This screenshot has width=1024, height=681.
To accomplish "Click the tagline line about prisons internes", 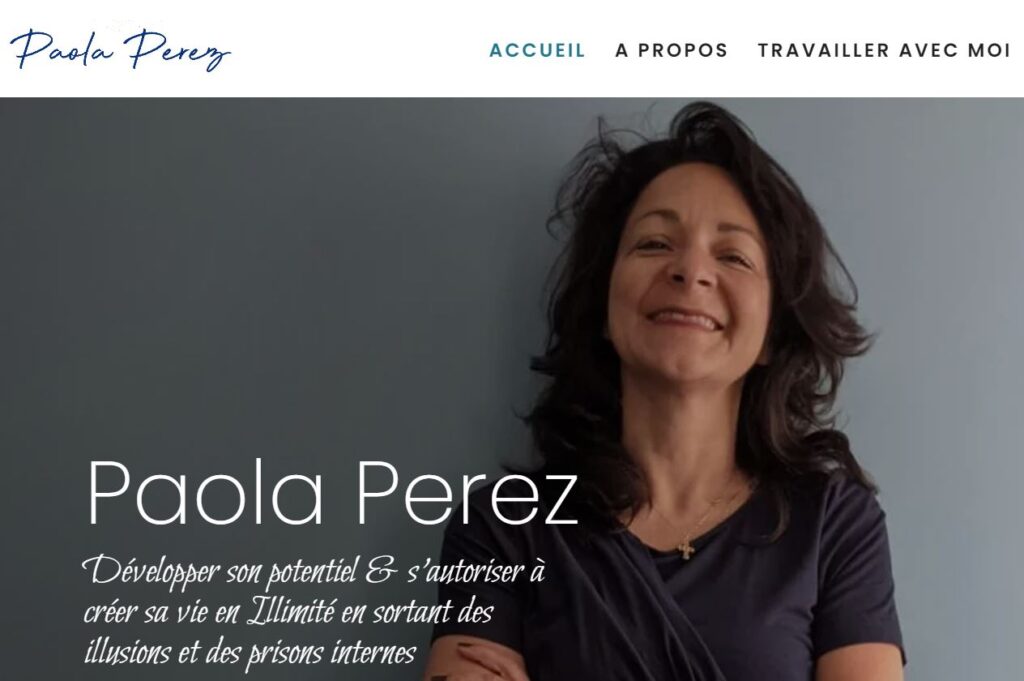I will point(250,653).
